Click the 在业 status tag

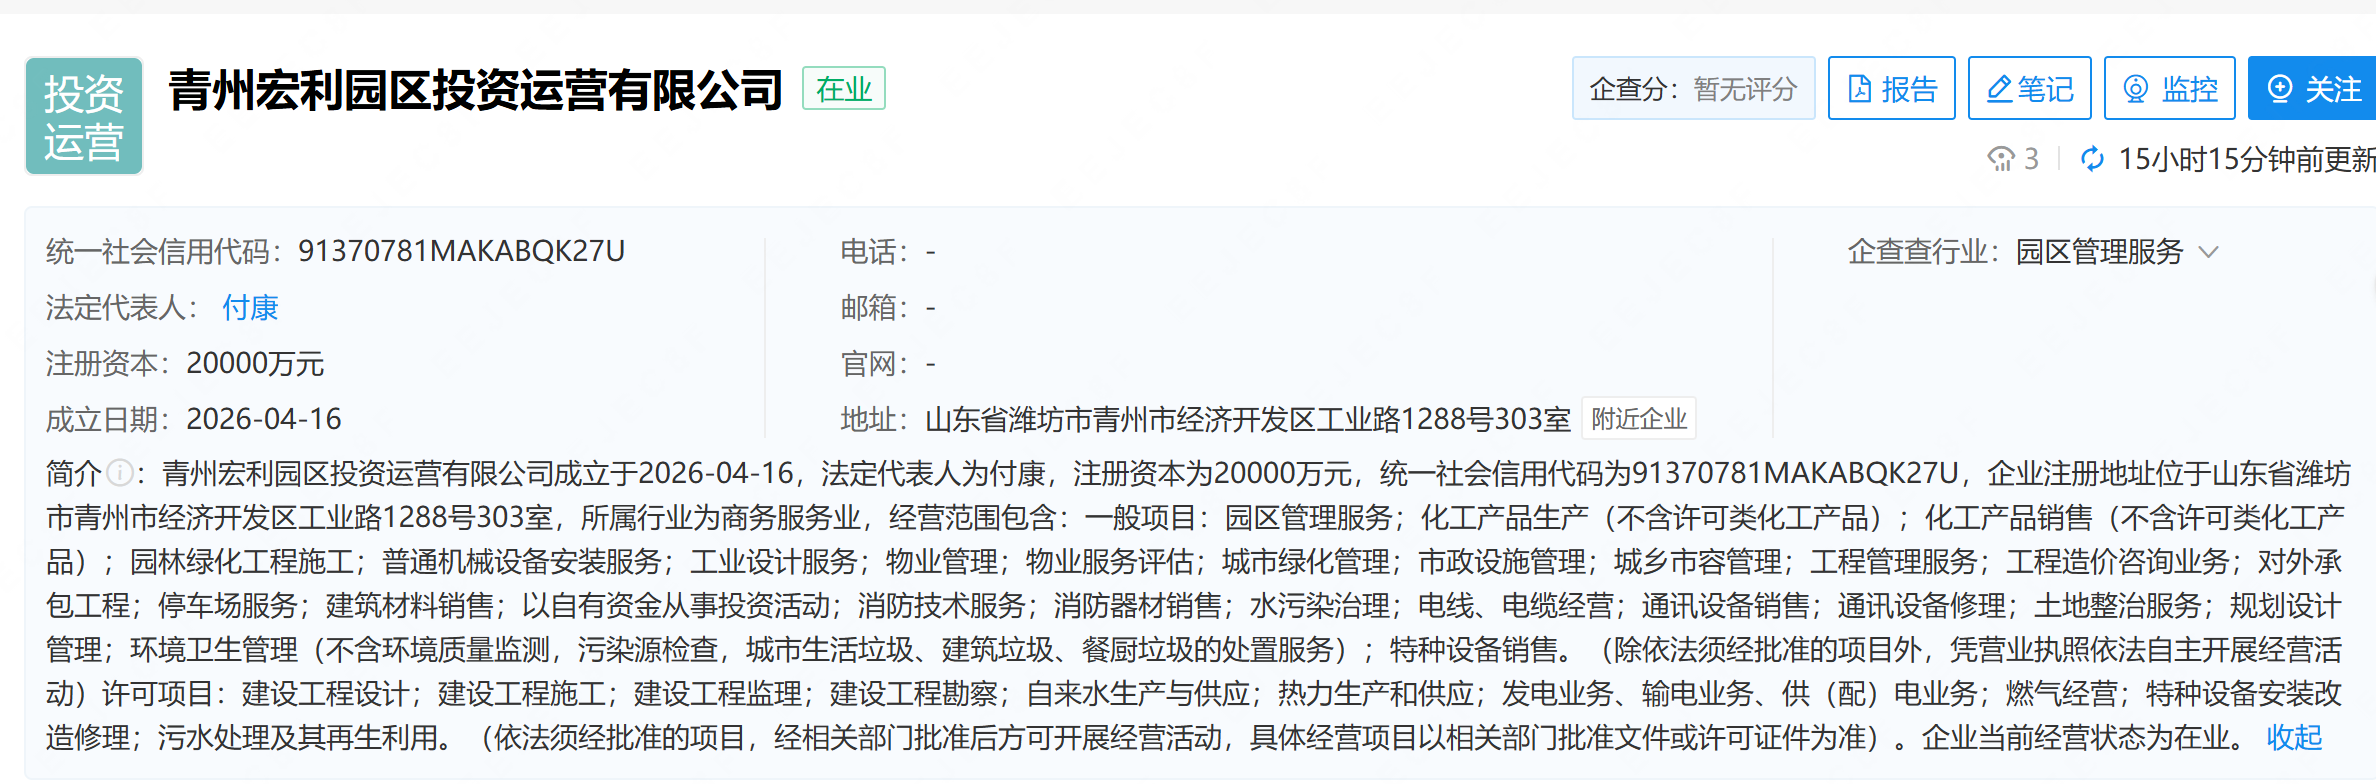pyautogui.click(x=843, y=89)
